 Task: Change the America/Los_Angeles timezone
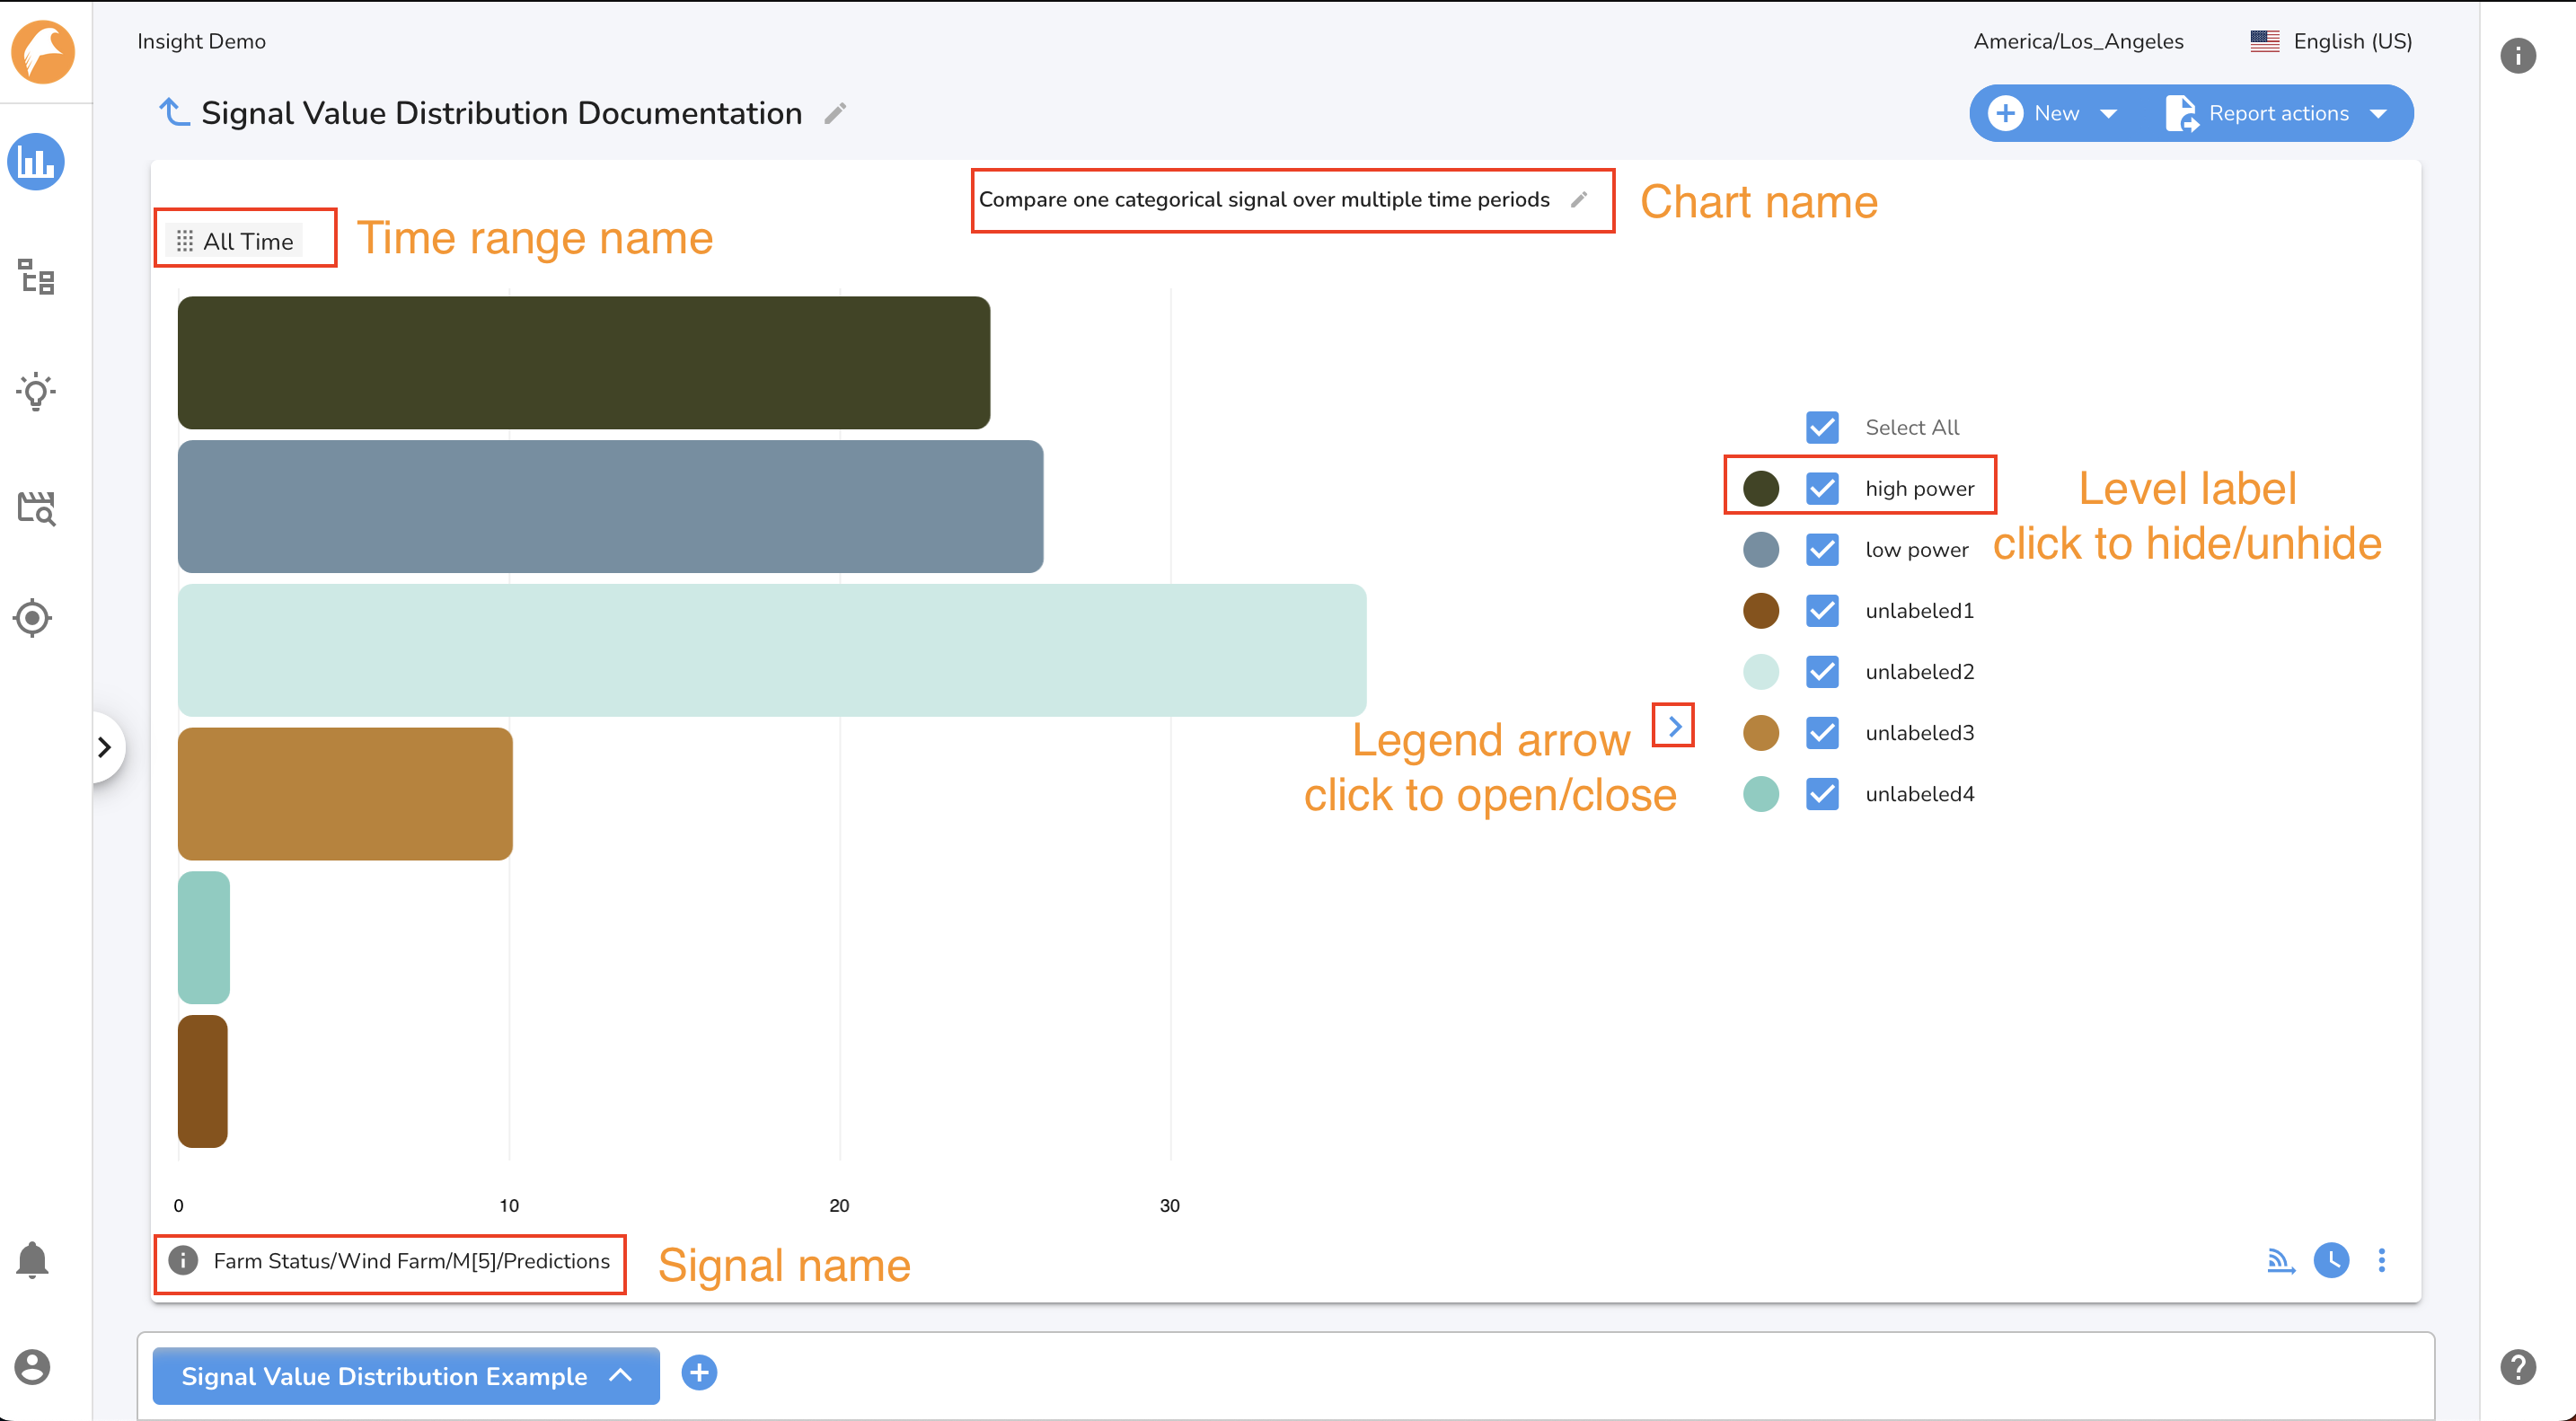[2078, 41]
